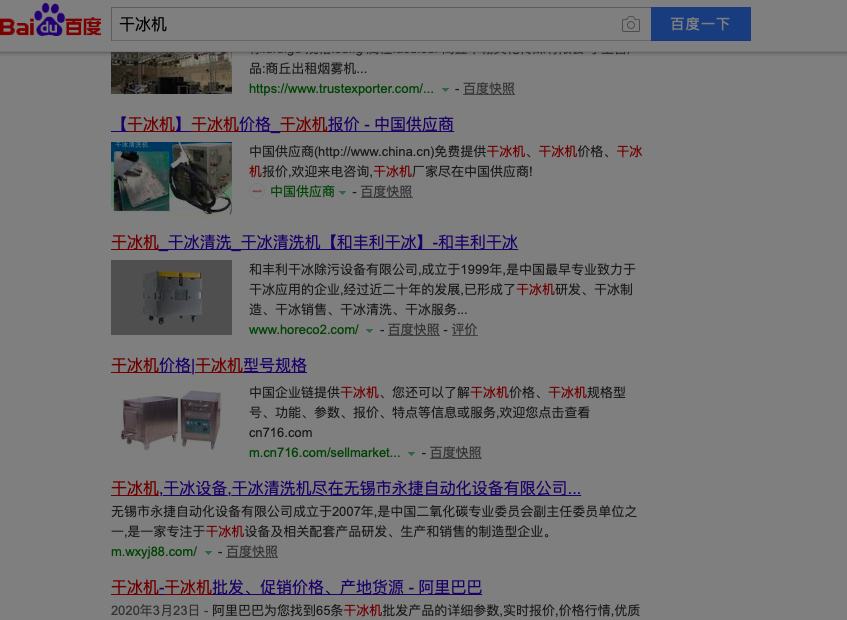Open 无锡市永捷自动化设备 result title
The height and width of the screenshot is (620, 847).
pos(346,489)
